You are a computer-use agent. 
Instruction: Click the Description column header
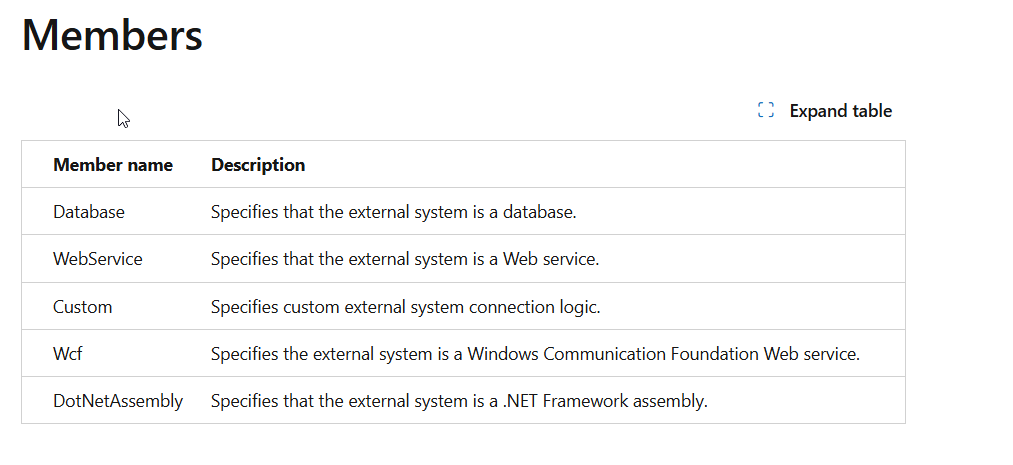click(x=258, y=165)
